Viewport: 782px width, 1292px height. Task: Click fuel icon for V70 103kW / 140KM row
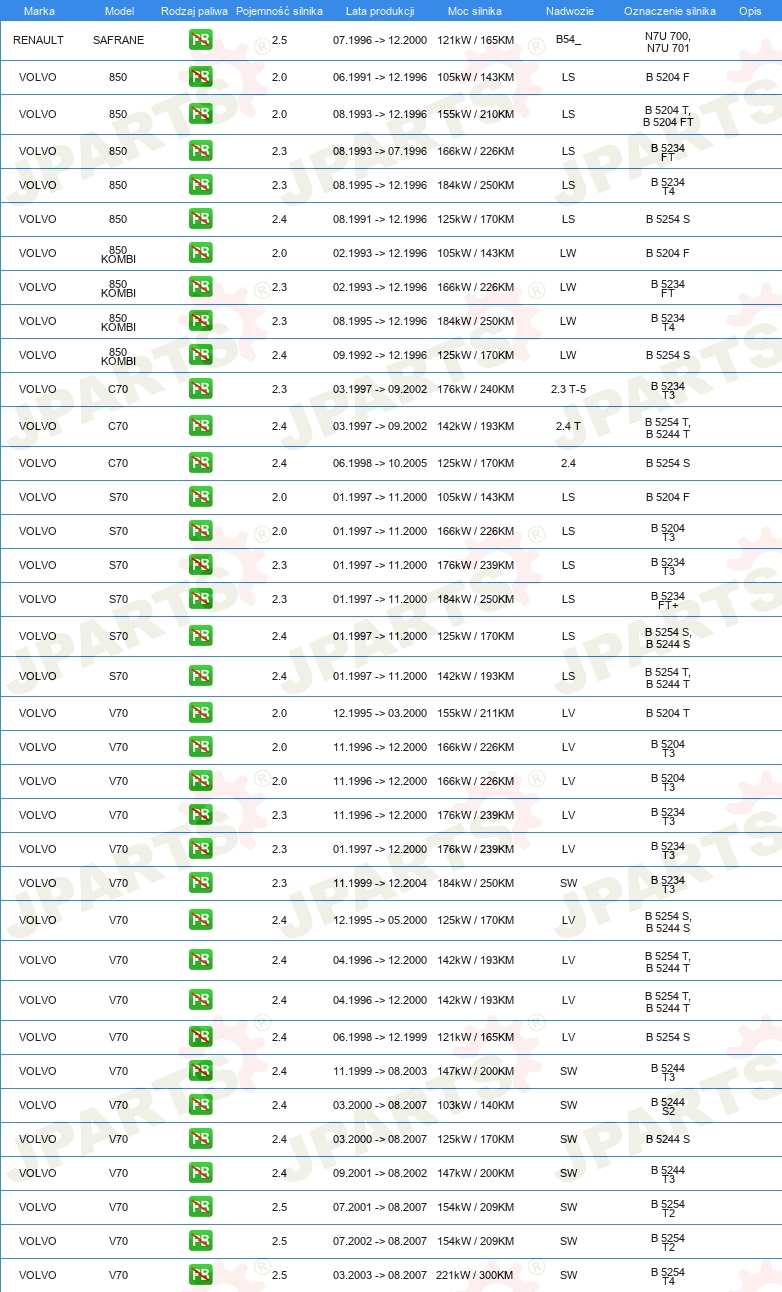200,1105
